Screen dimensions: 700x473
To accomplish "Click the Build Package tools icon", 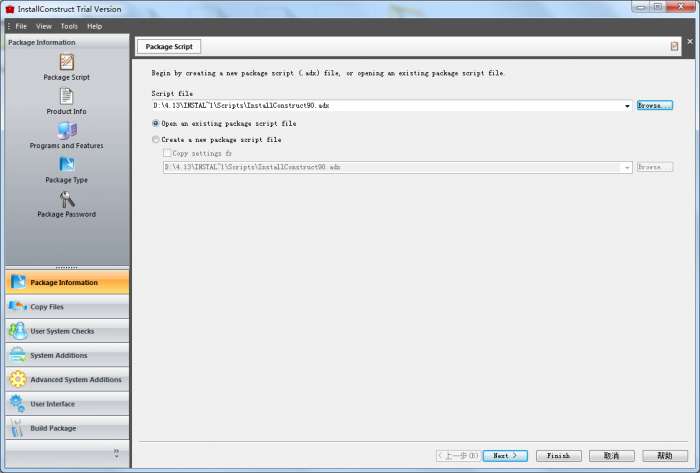I will coord(18,428).
